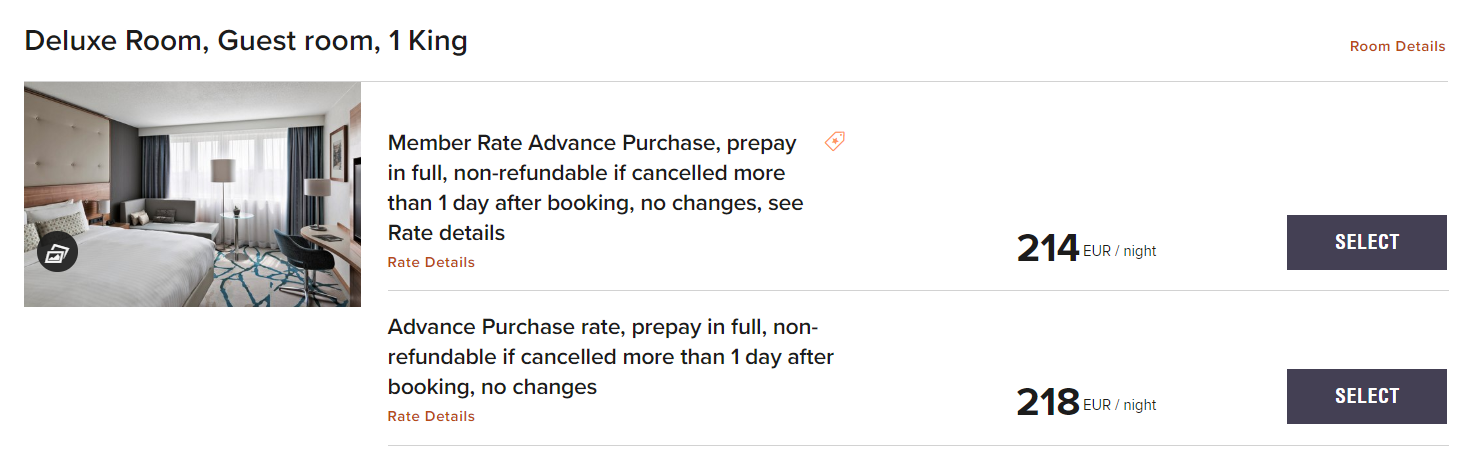Click EUR / night label beside 218
Image resolution: width=1470 pixels, height=470 pixels.
[1120, 405]
